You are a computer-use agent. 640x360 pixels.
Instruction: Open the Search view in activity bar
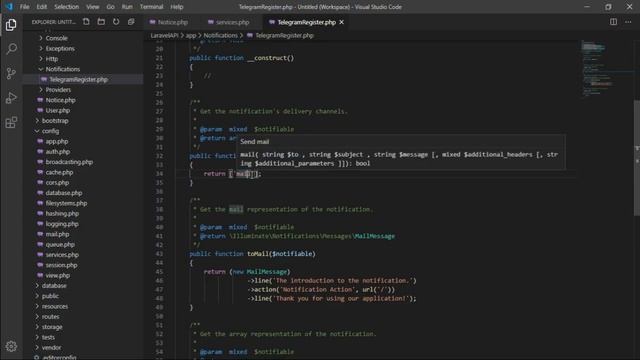click(x=11, y=49)
